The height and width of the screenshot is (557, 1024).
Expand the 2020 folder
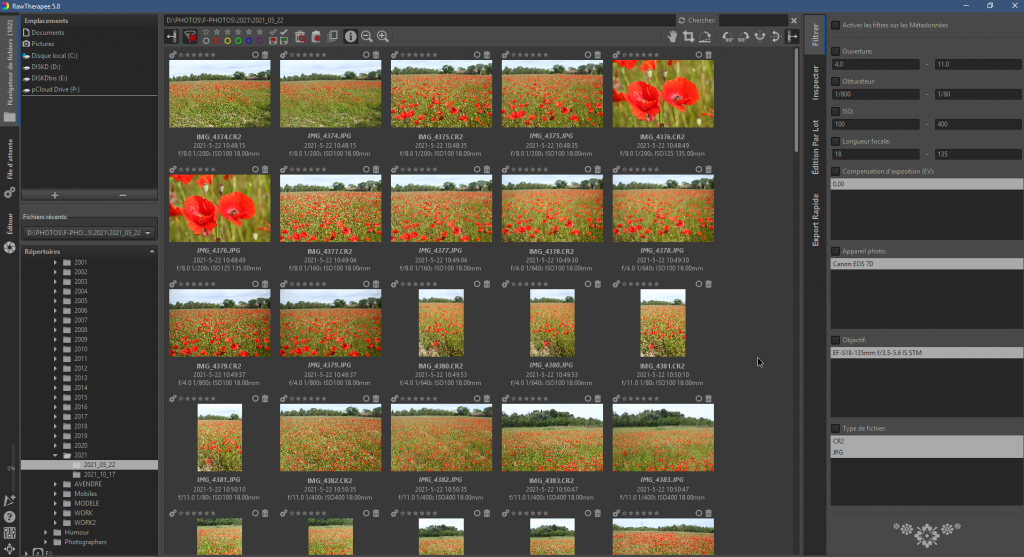click(x=56, y=445)
